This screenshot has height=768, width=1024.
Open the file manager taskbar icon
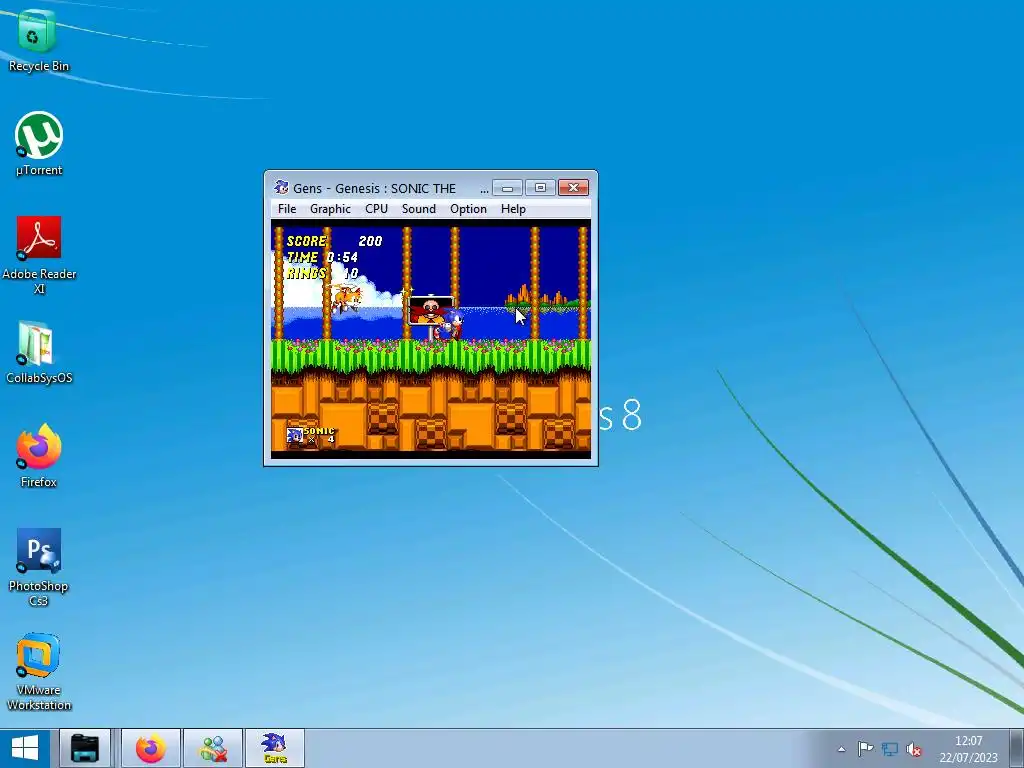point(85,748)
